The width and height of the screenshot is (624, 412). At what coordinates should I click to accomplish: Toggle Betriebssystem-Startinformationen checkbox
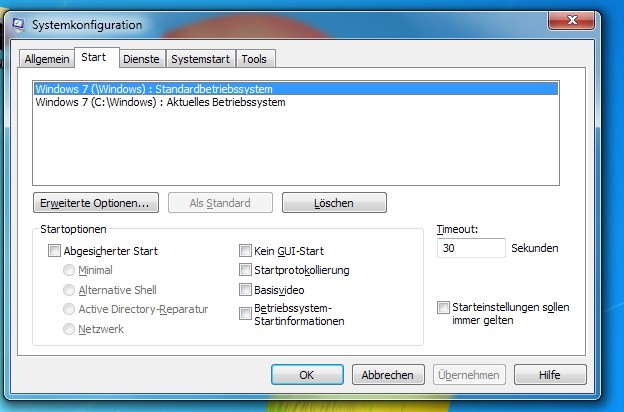point(245,314)
